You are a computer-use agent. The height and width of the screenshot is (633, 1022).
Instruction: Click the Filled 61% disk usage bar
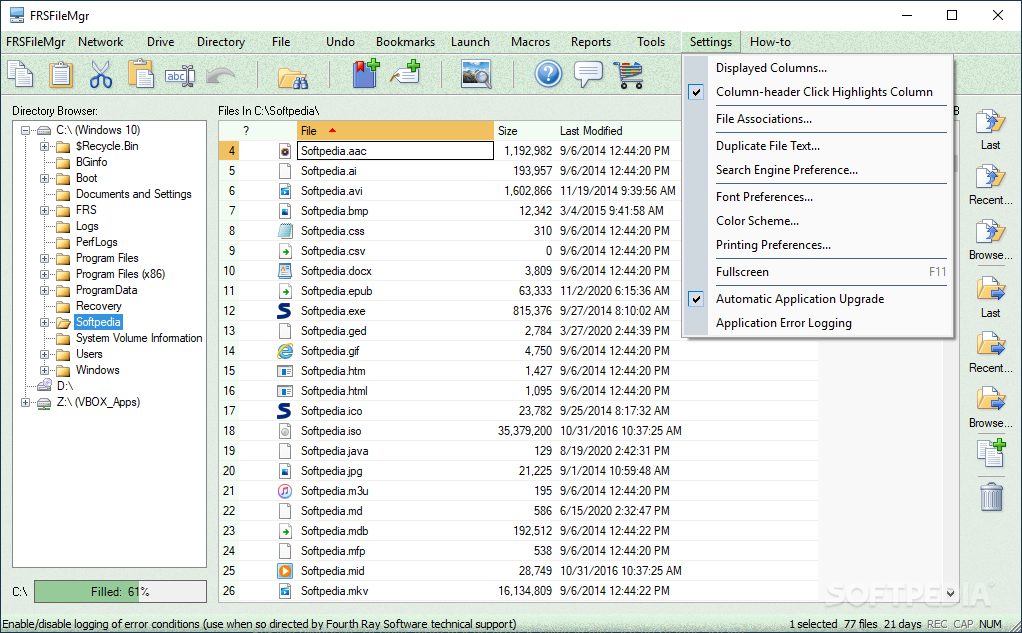tap(121, 591)
